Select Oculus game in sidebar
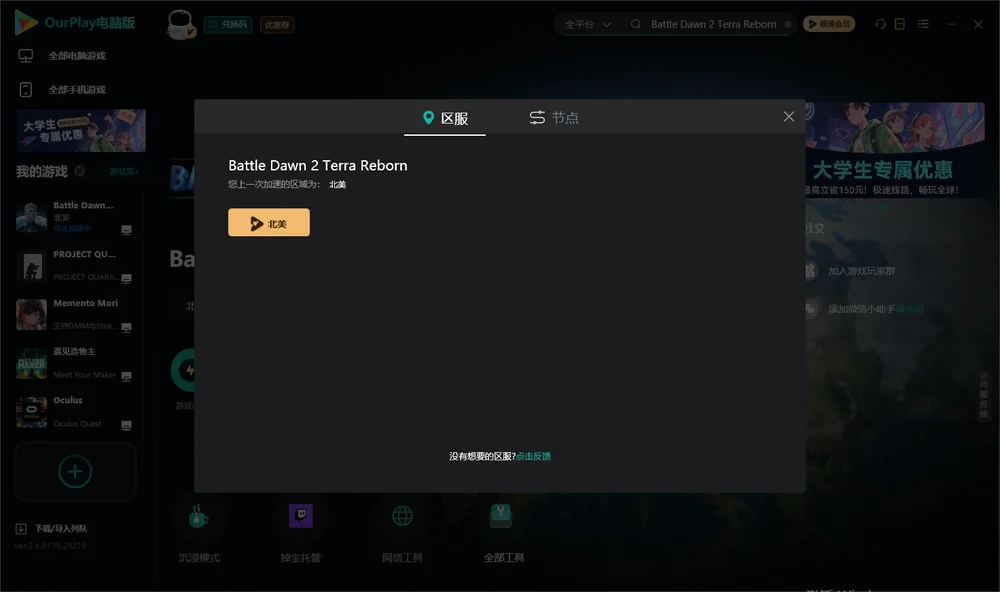This screenshot has width=1000, height=592. 74,412
